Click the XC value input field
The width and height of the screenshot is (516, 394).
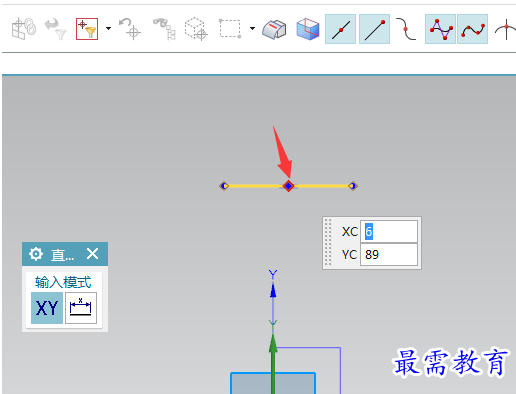[389, 231]
